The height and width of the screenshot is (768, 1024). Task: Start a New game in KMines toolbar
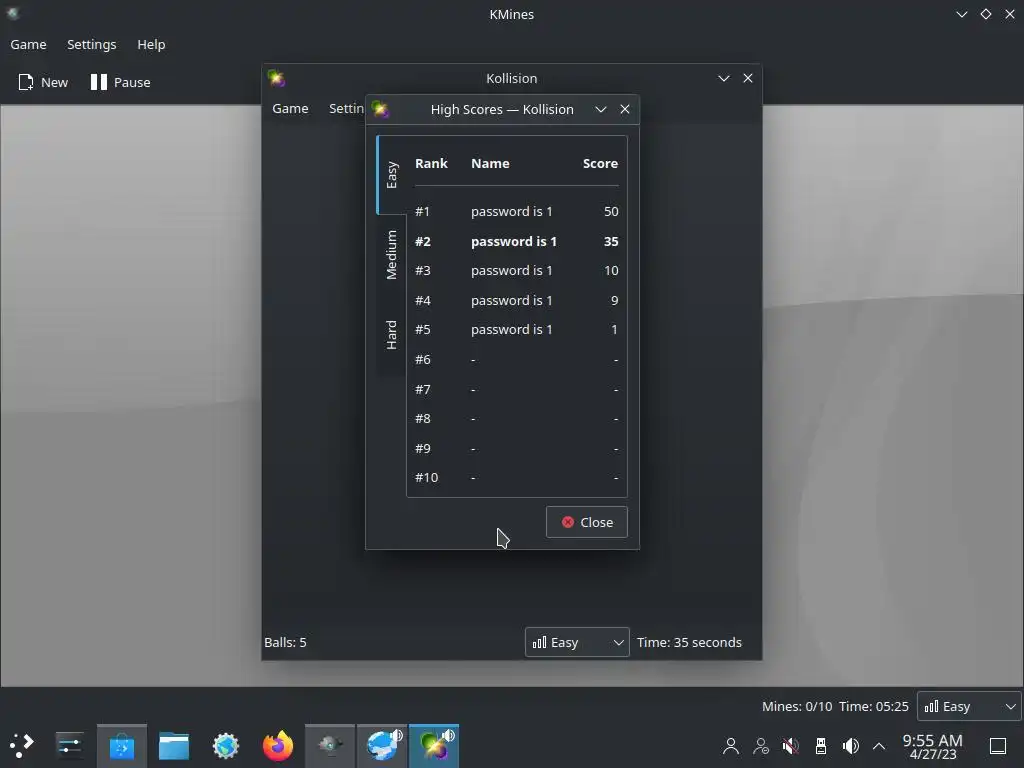coord(43,82)
